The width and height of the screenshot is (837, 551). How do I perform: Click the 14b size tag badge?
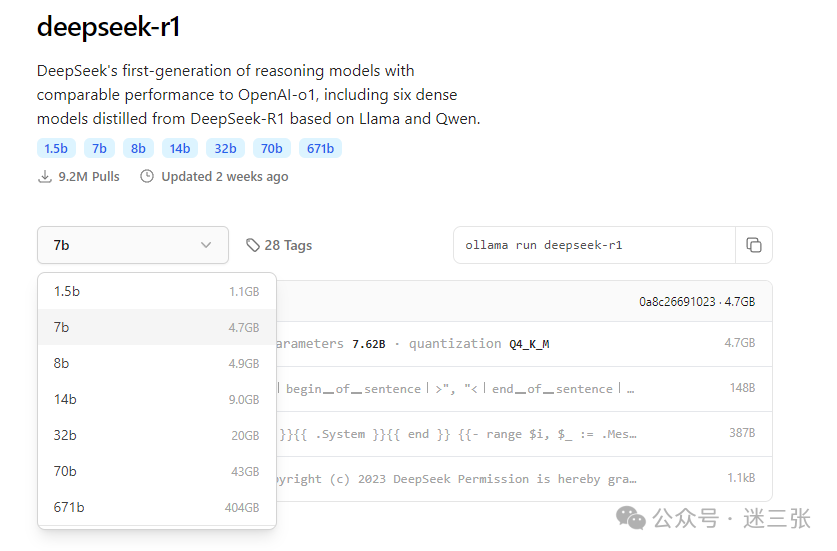point(180,149)
